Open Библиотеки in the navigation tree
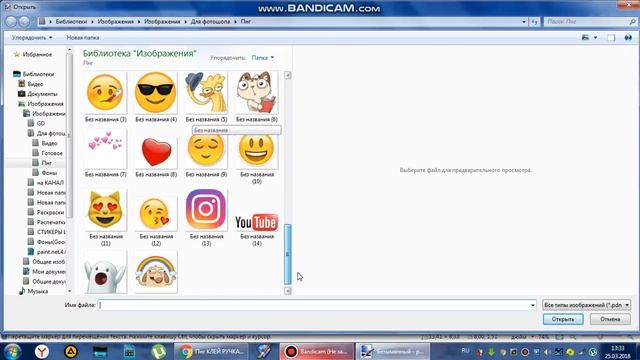 pos(38,74)
